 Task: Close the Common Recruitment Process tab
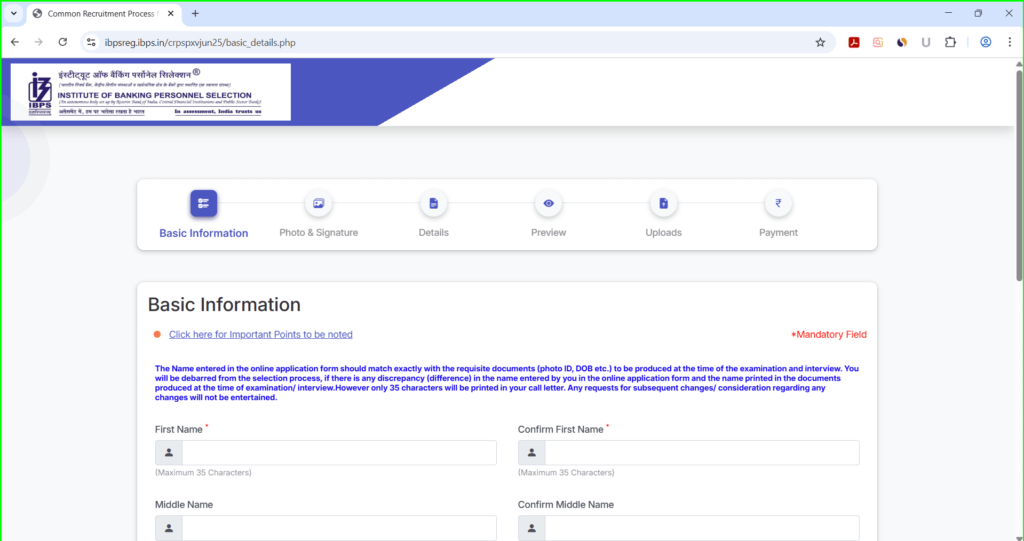point(171,13)
